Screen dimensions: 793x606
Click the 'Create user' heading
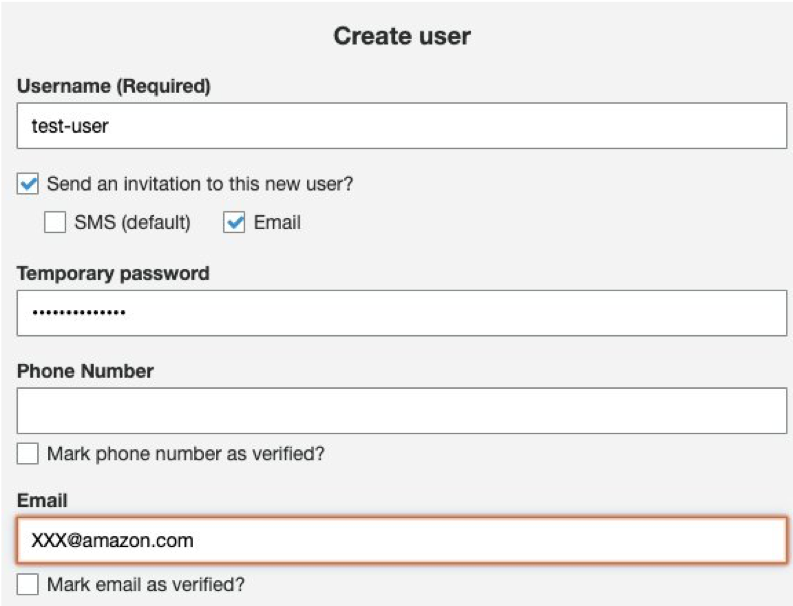click(x=402, y=37)
